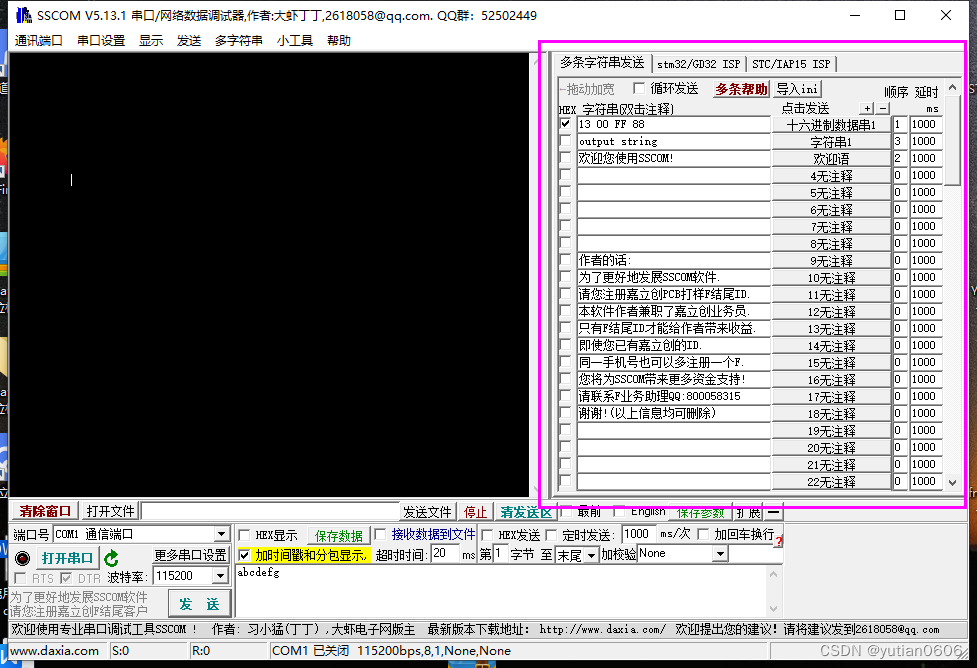The image size is (977, 668).
Task: Click the collapse dash button beside 扩展
Action: pyautogui.click(x=773, y=512)
